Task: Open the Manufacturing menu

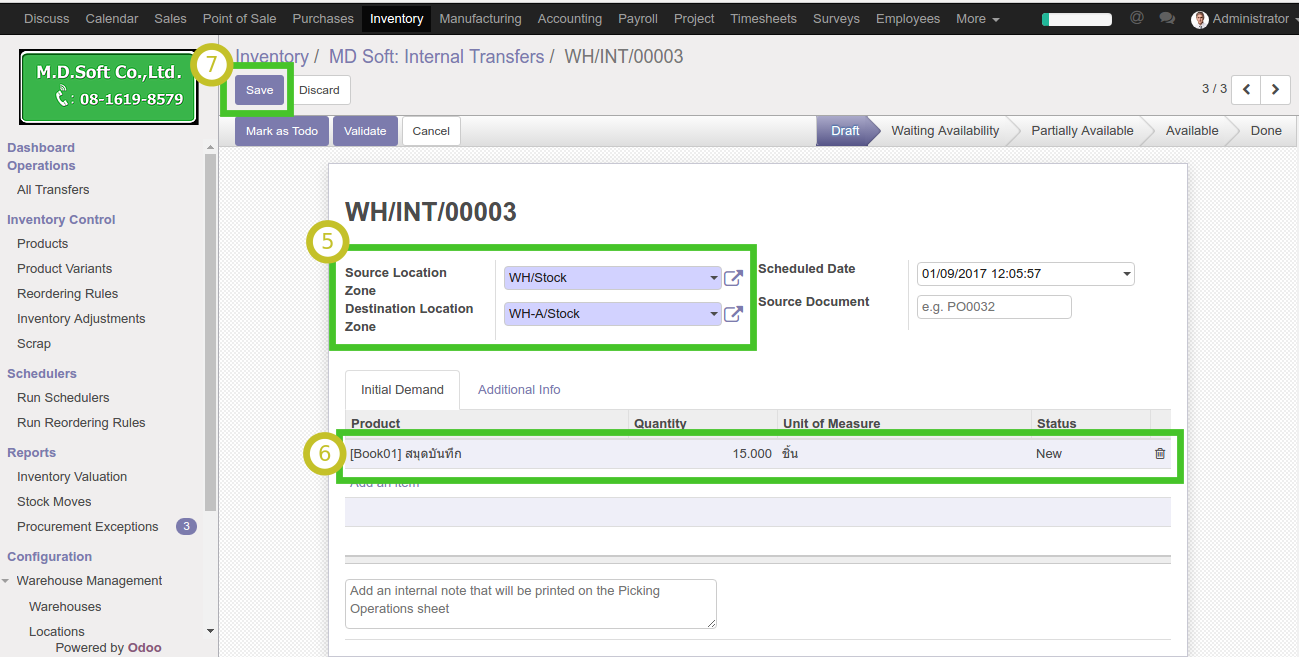Action: tap(480, 19)
